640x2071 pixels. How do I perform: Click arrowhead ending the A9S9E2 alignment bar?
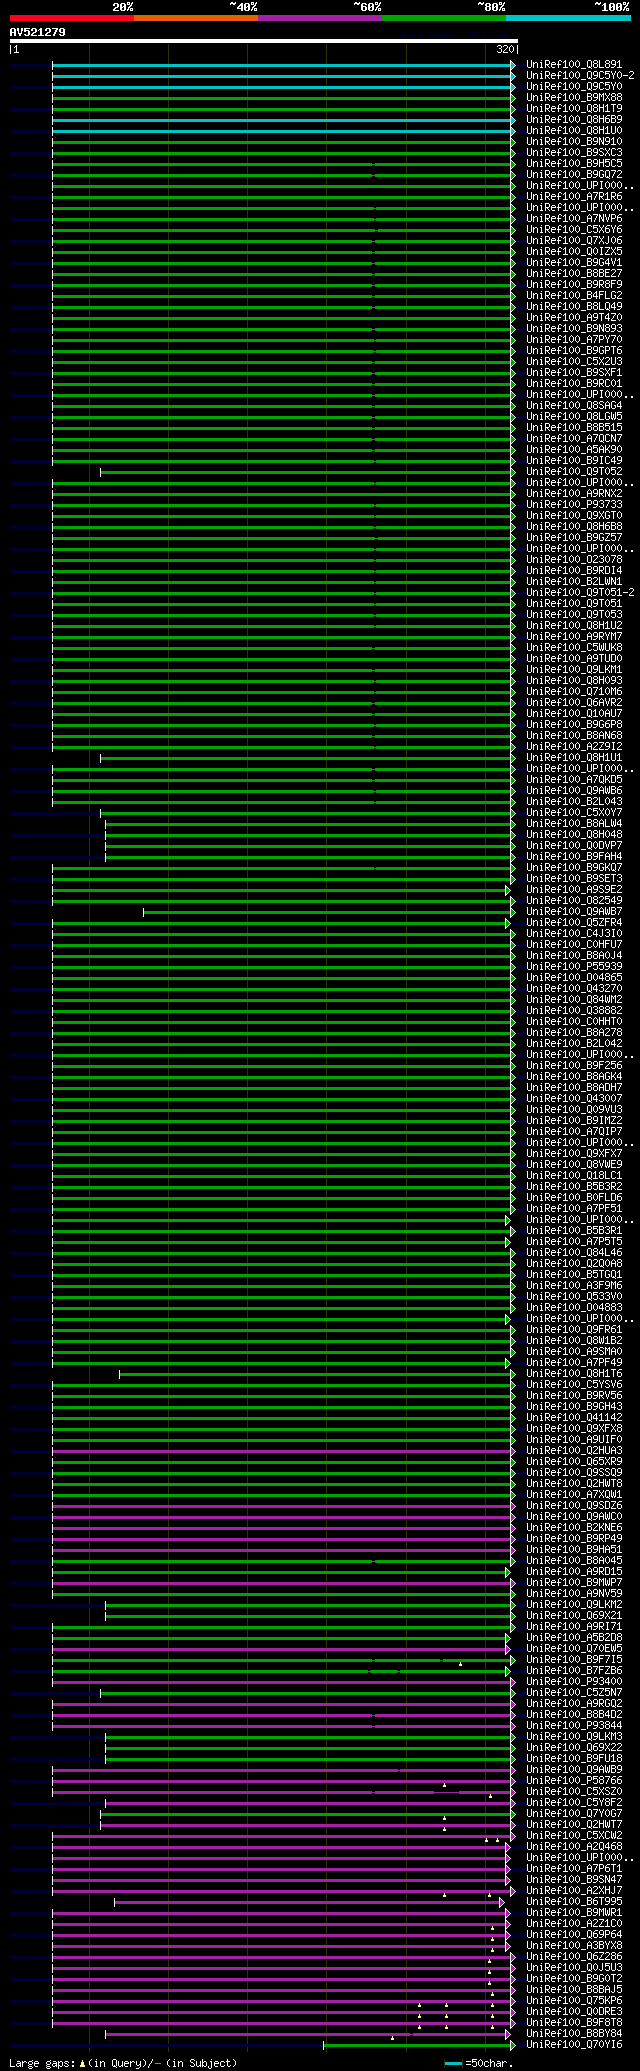pos(508,890)
